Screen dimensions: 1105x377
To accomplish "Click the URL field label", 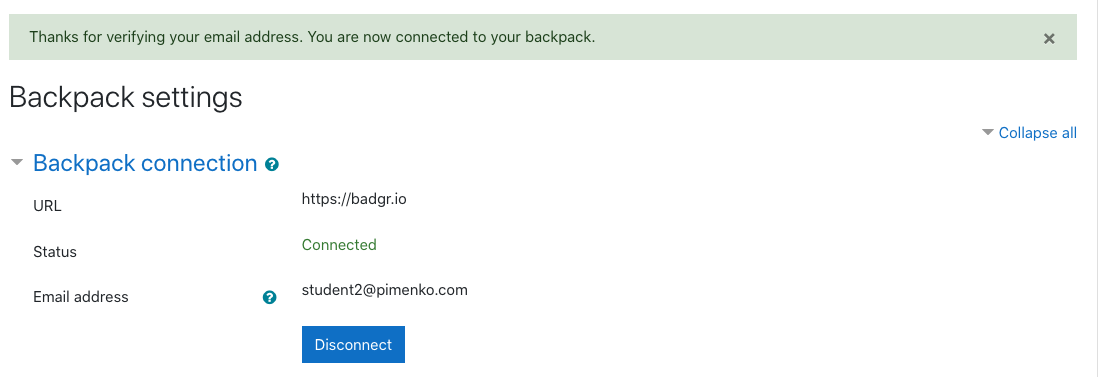I will (47, 206).
